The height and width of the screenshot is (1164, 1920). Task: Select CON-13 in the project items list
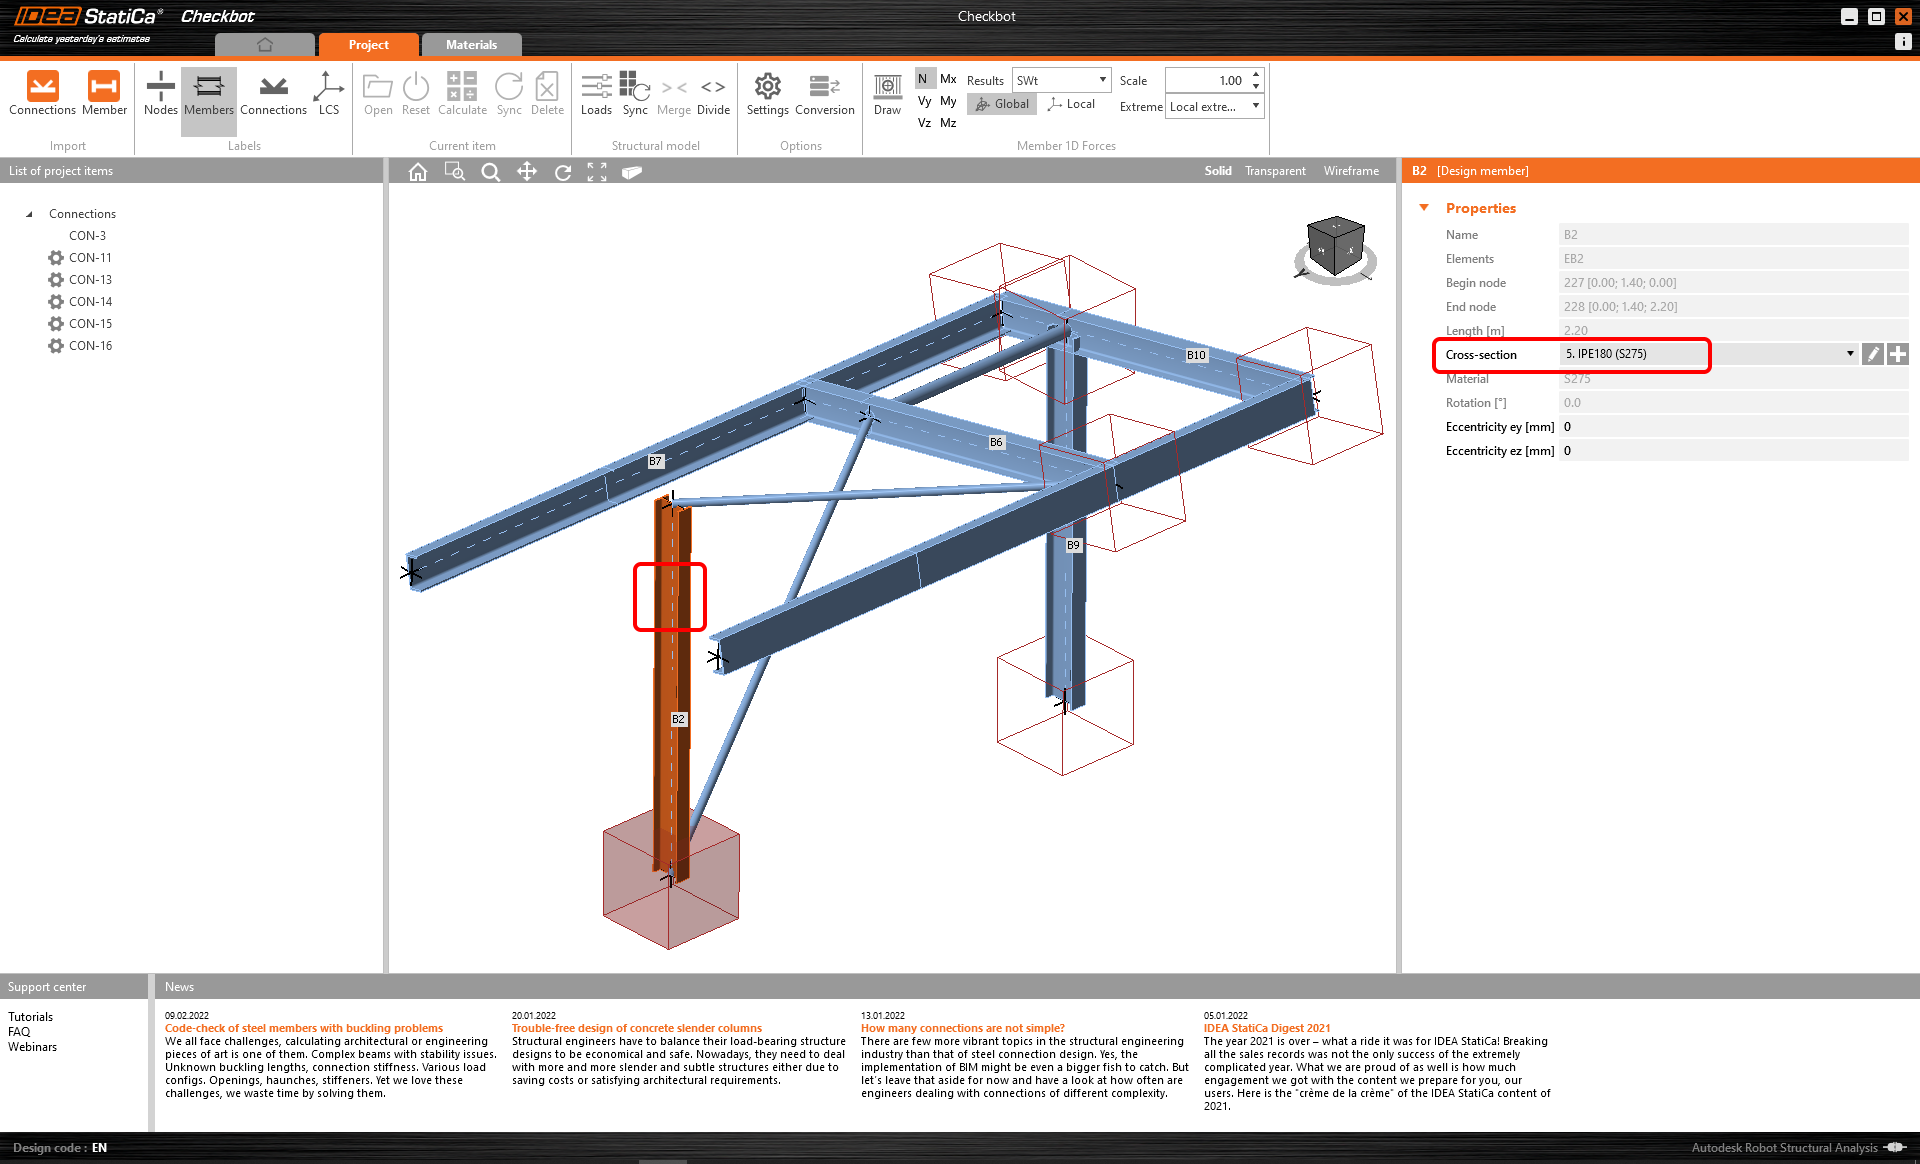tap(90, 279)
